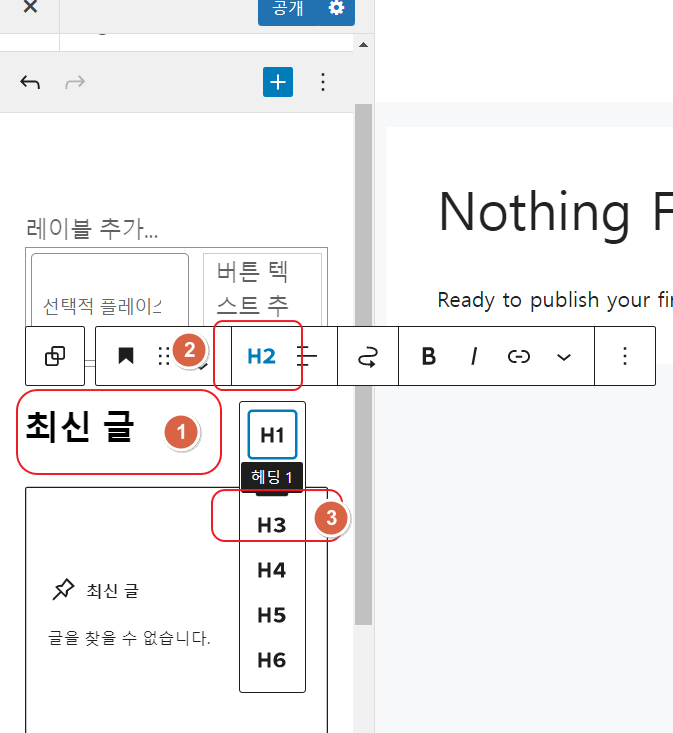Select H3 heading level
This screenshot has height=733, width=673.
272,525
